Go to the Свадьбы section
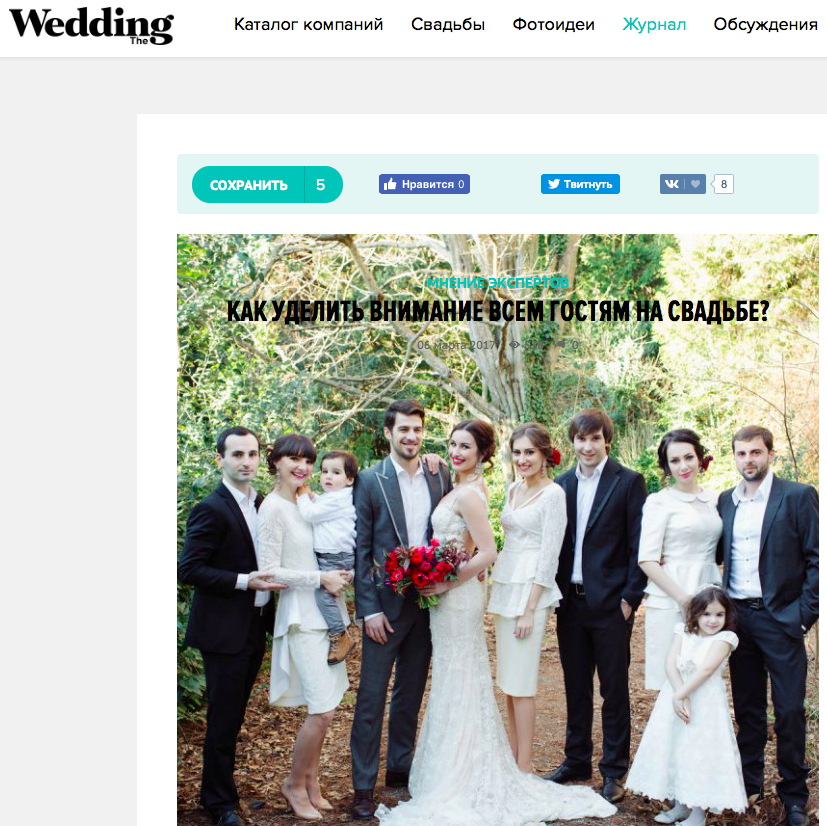827x826 pixels. click(x=448, y=24)
